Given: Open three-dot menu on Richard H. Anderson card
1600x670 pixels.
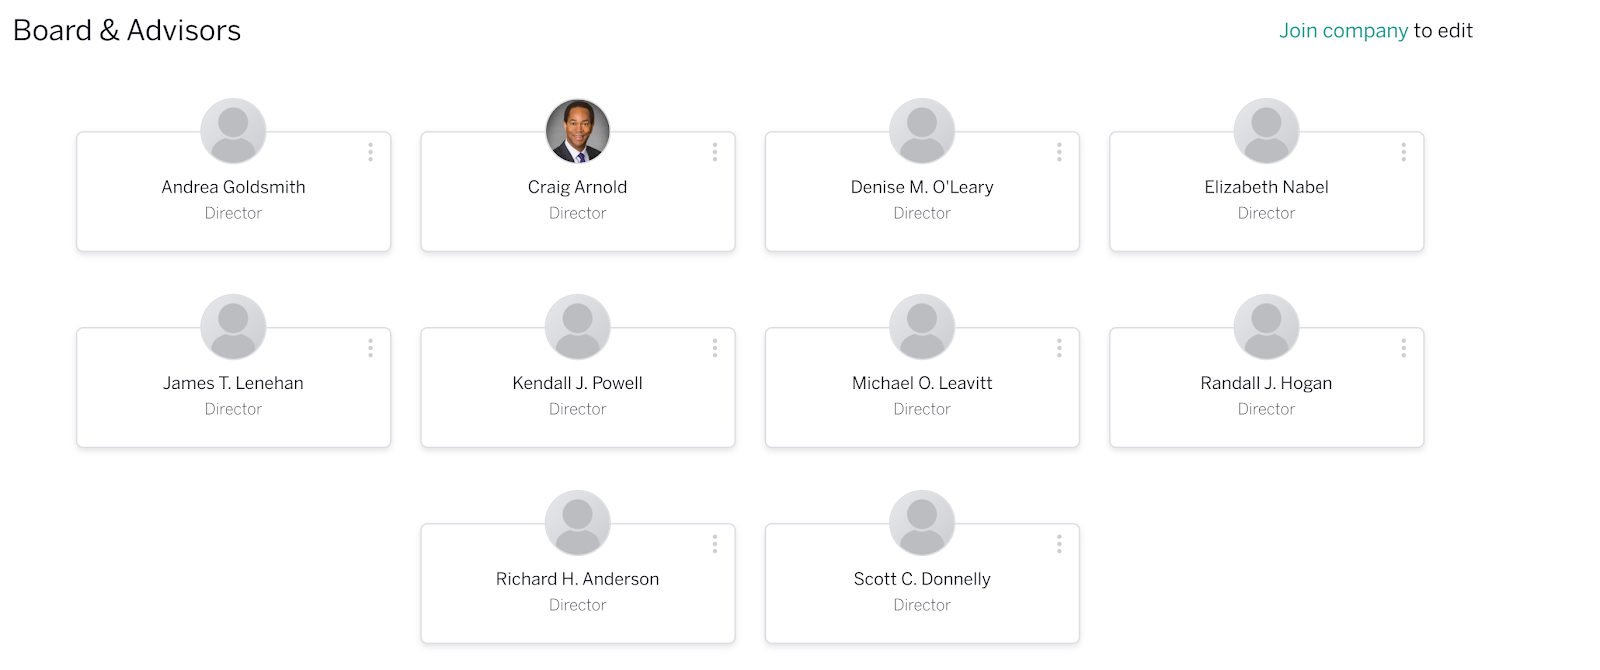Looking at the screenshot, I should coord(714,544).
